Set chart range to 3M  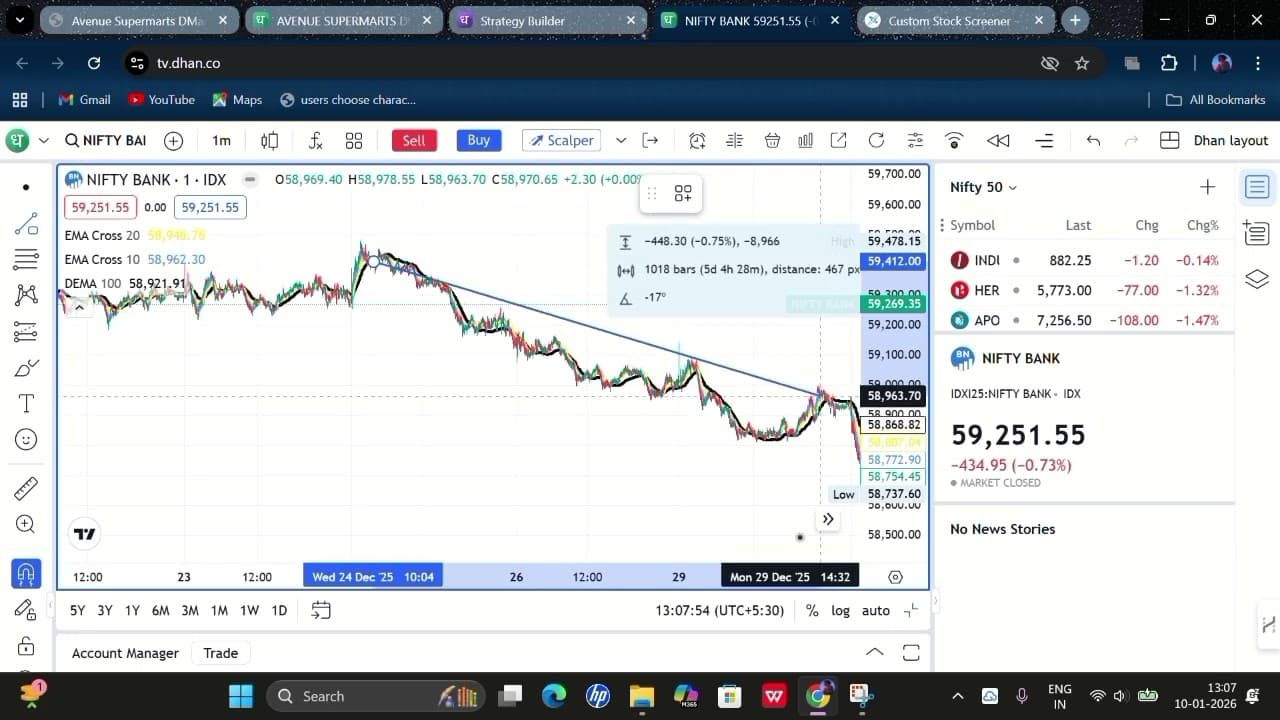190,610
